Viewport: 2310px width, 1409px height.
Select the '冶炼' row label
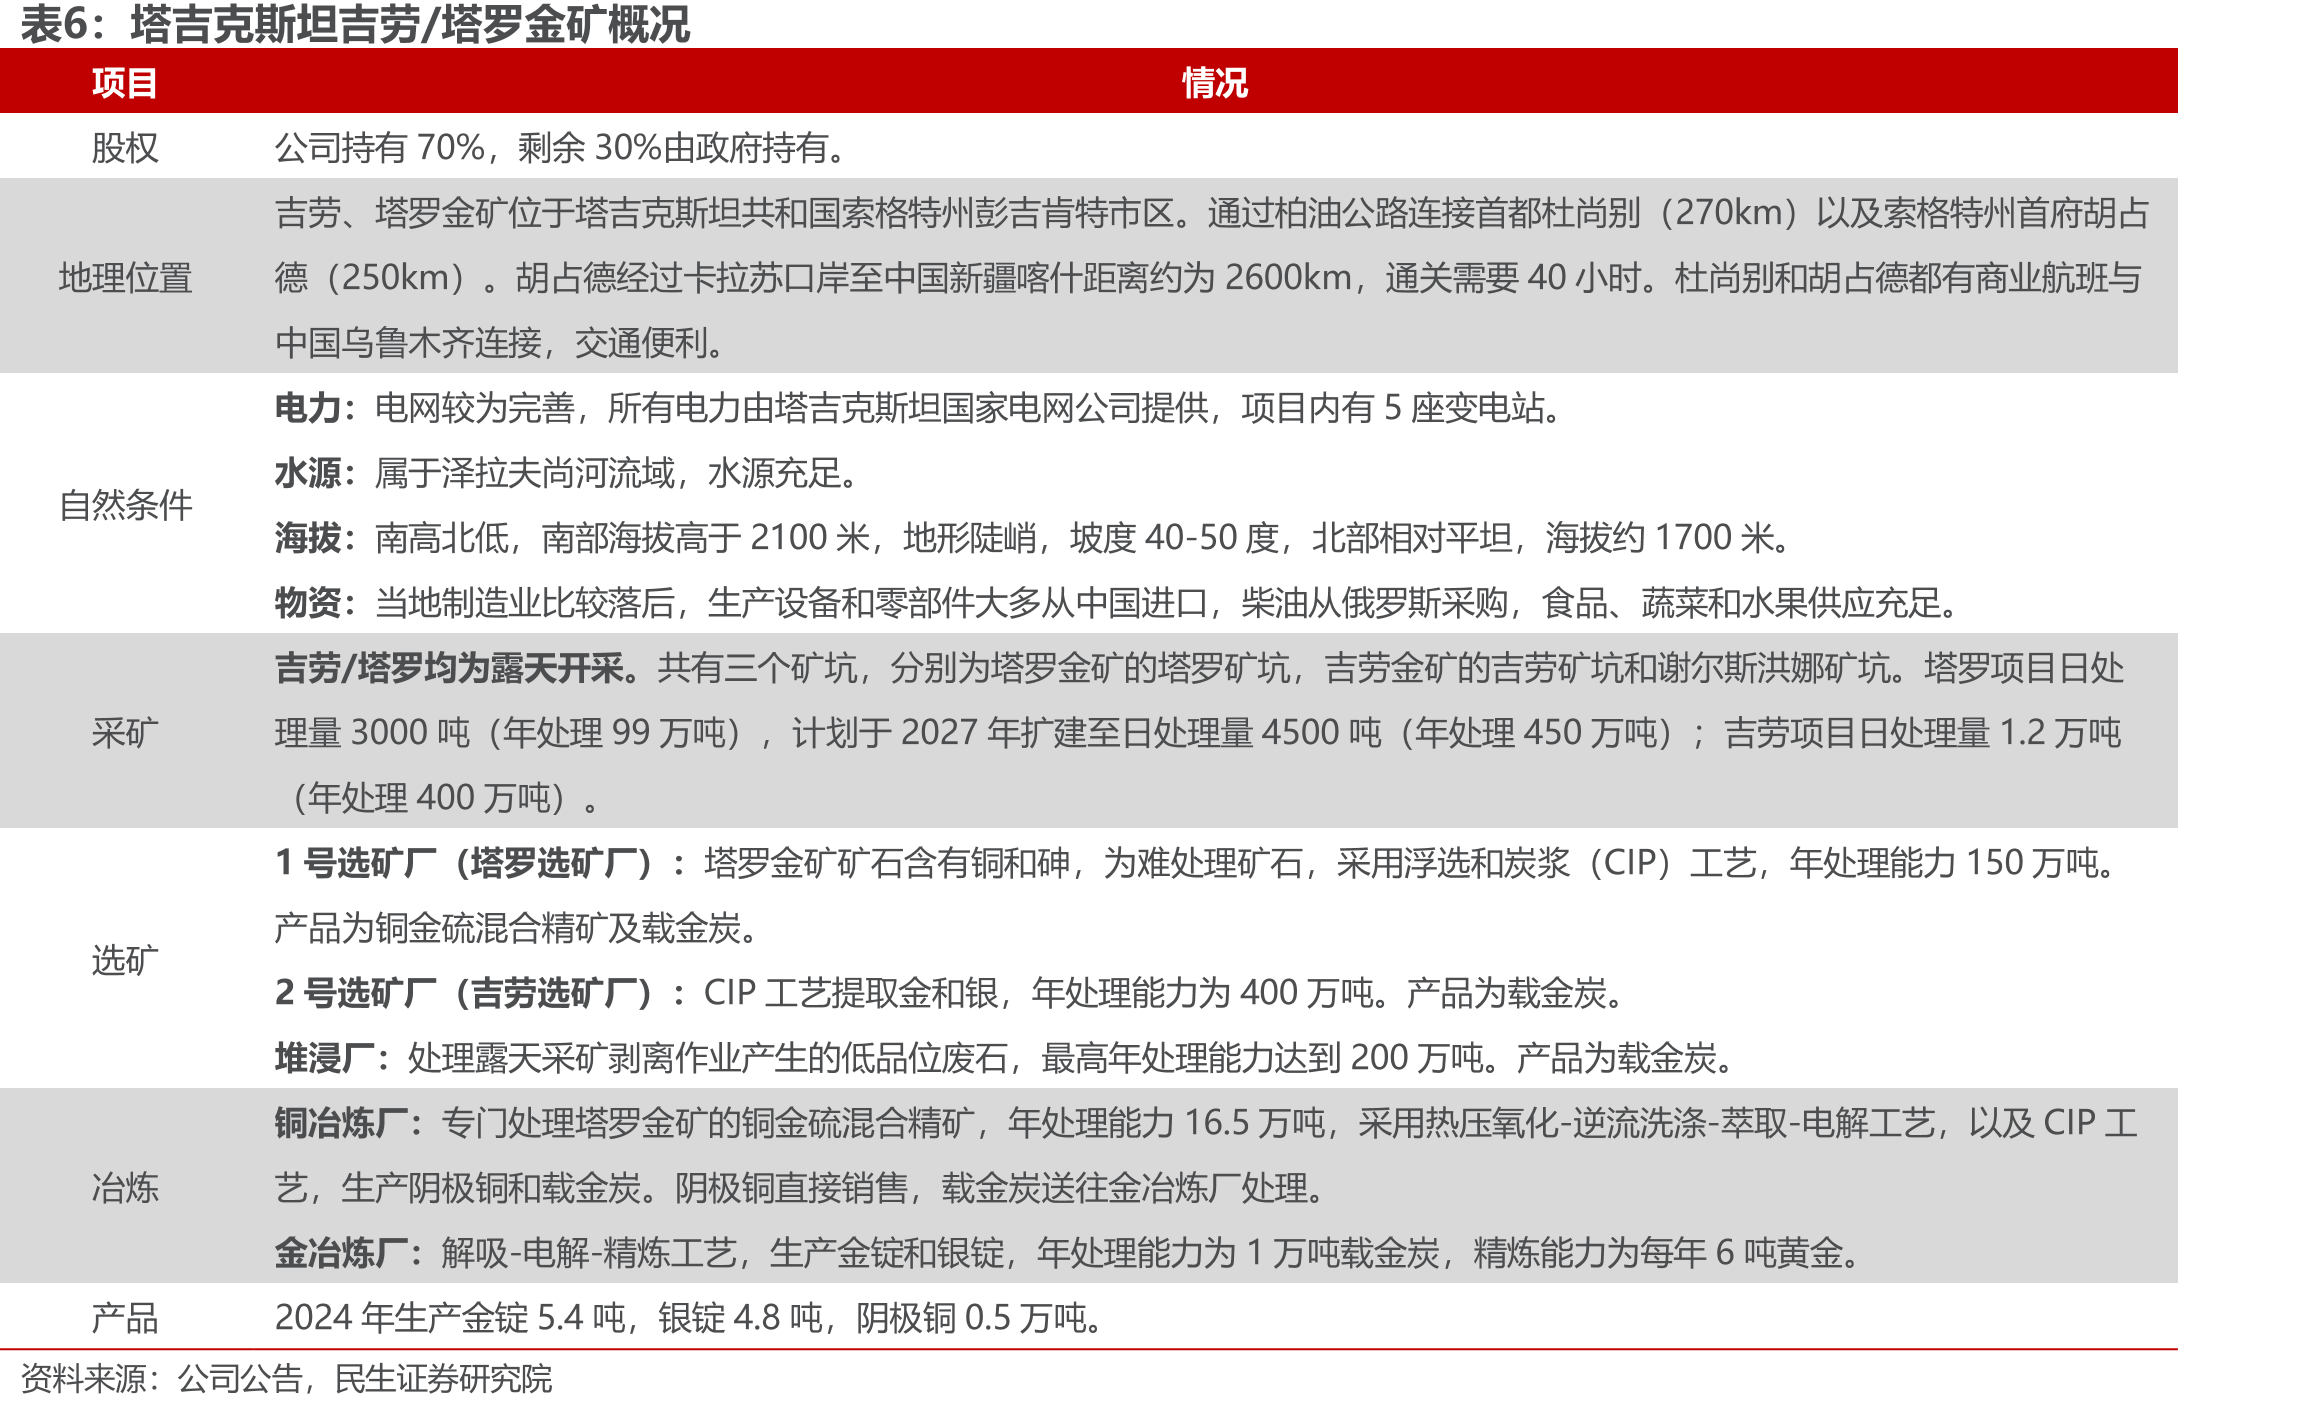point(125,1188)
